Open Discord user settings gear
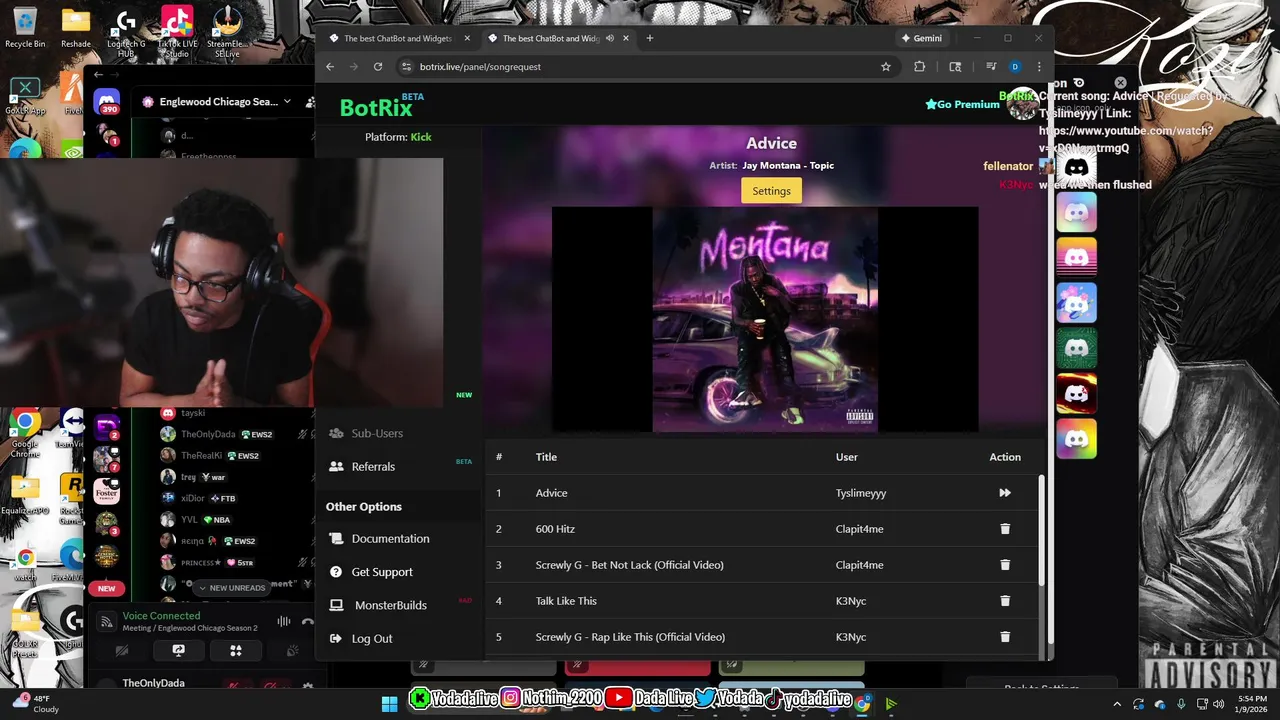This screenshot has width=1280, height=720. click(x=308, y=687)
